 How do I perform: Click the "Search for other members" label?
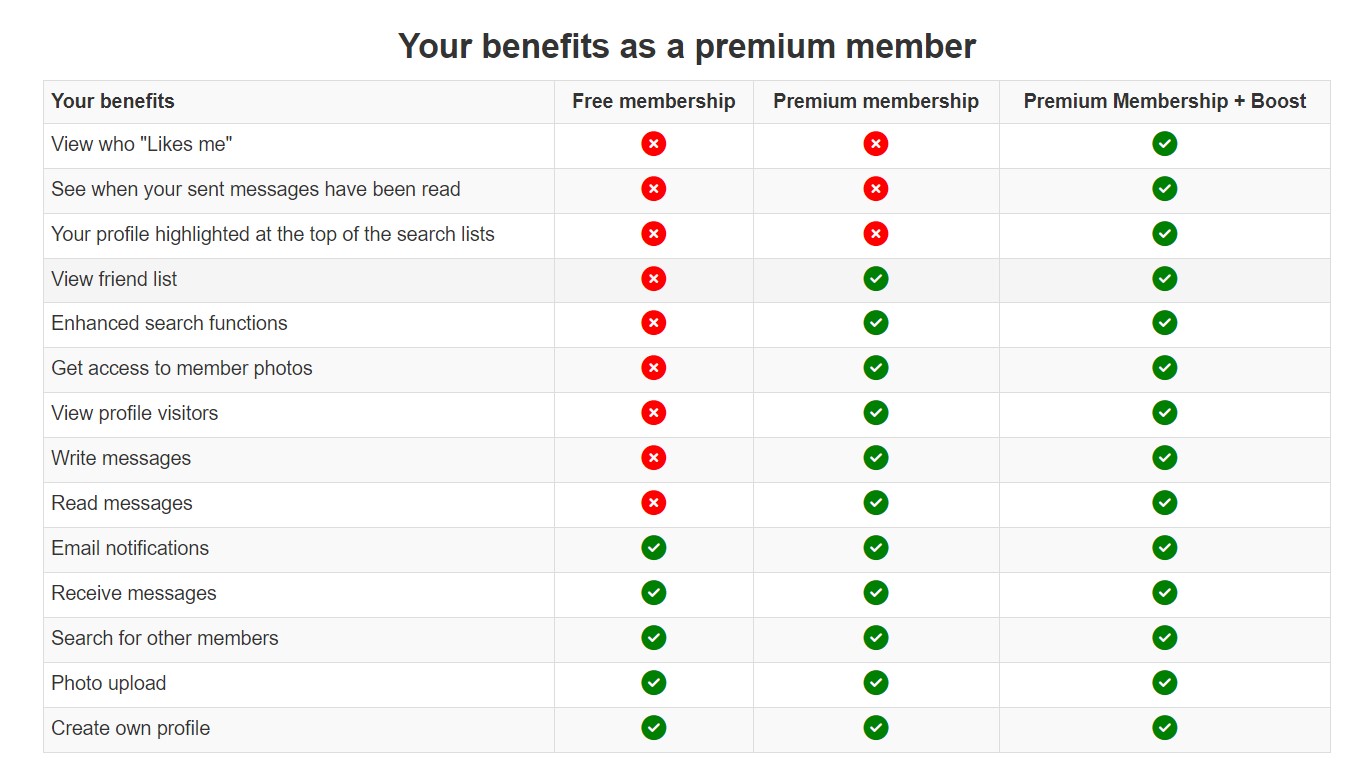coord(165,638)
